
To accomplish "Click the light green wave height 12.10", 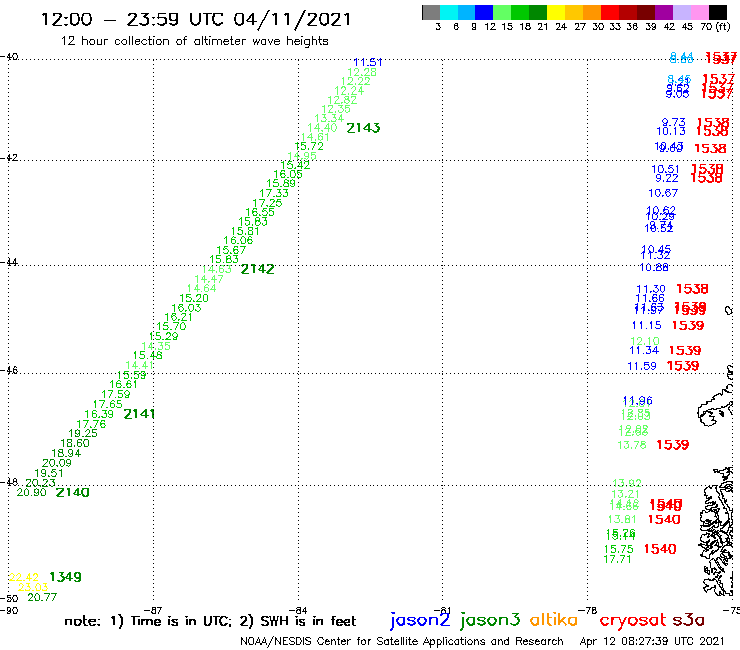I will [645, 341].
